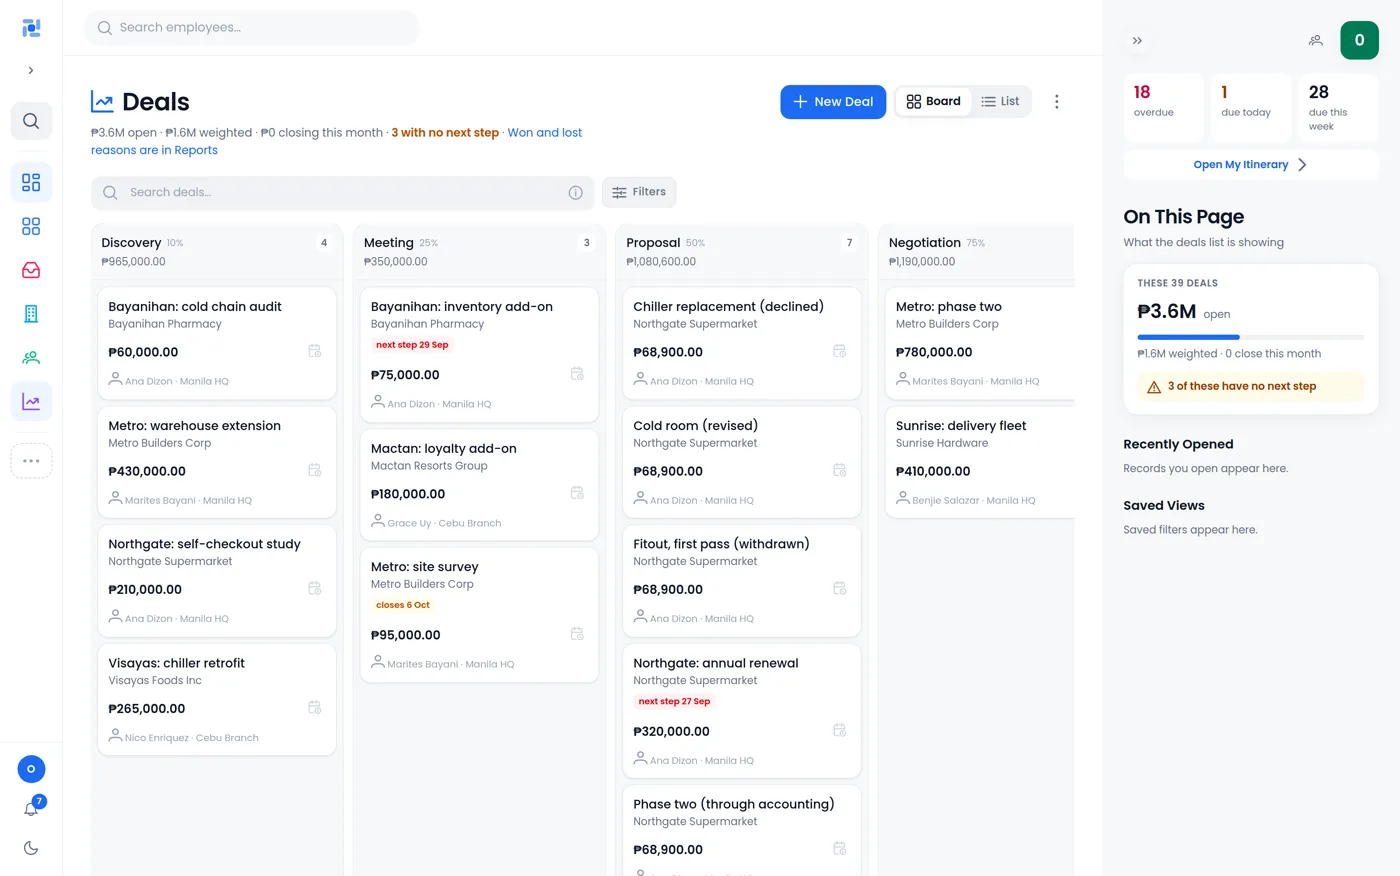Open the Metro: phase two deal
Viewport: 1400px width, 876px height.
tap(980, 343)
